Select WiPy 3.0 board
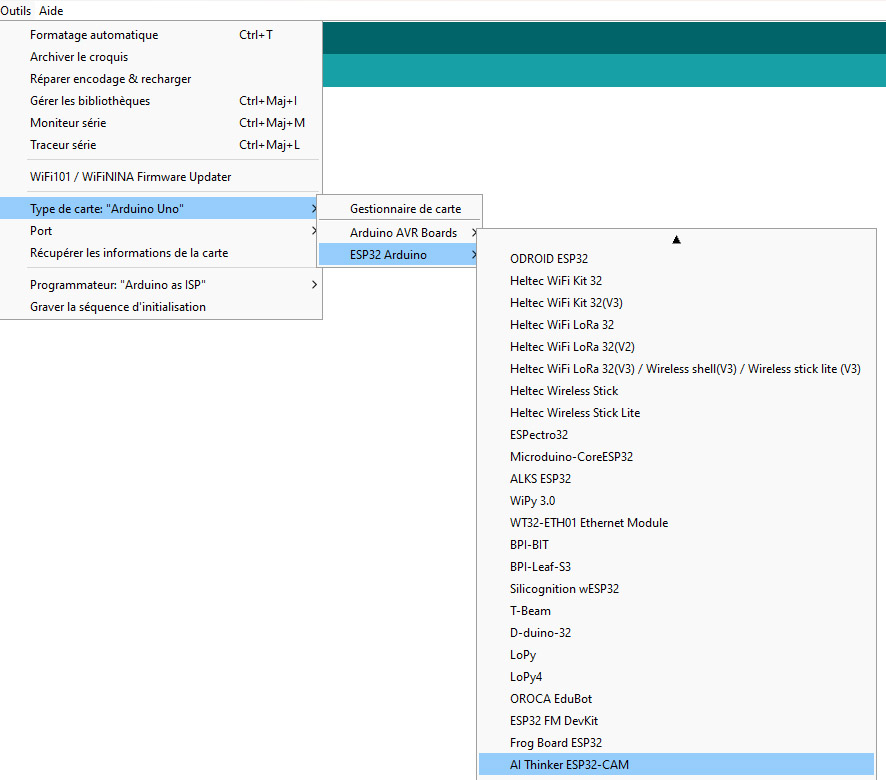This screenshot has height=780, width=886. coord(676,501)
